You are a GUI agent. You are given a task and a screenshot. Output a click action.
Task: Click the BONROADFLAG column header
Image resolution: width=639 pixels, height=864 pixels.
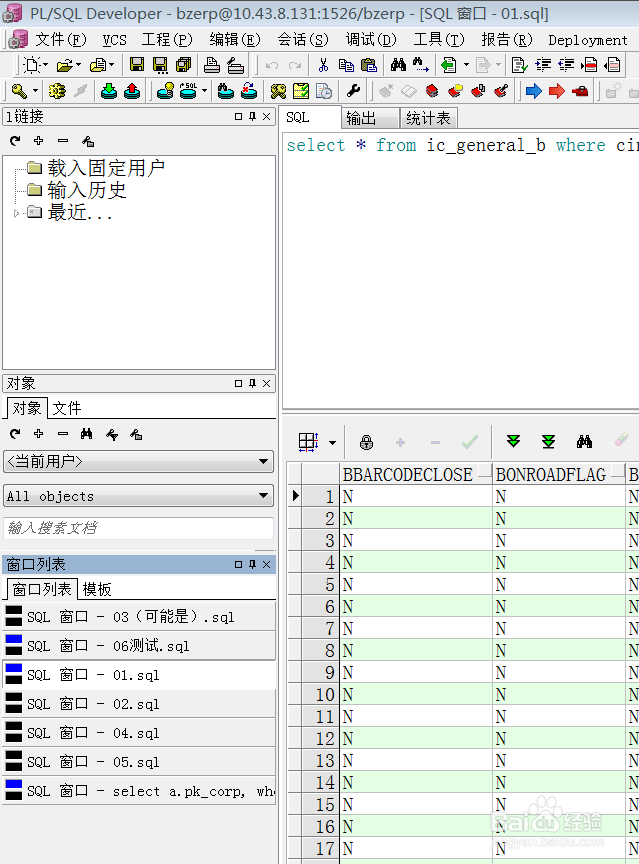[559, 474]
